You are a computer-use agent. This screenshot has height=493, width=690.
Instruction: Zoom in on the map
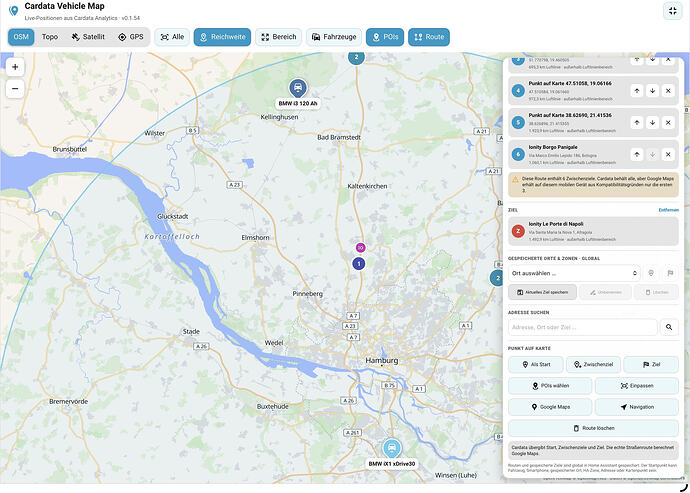coord(15,67)
